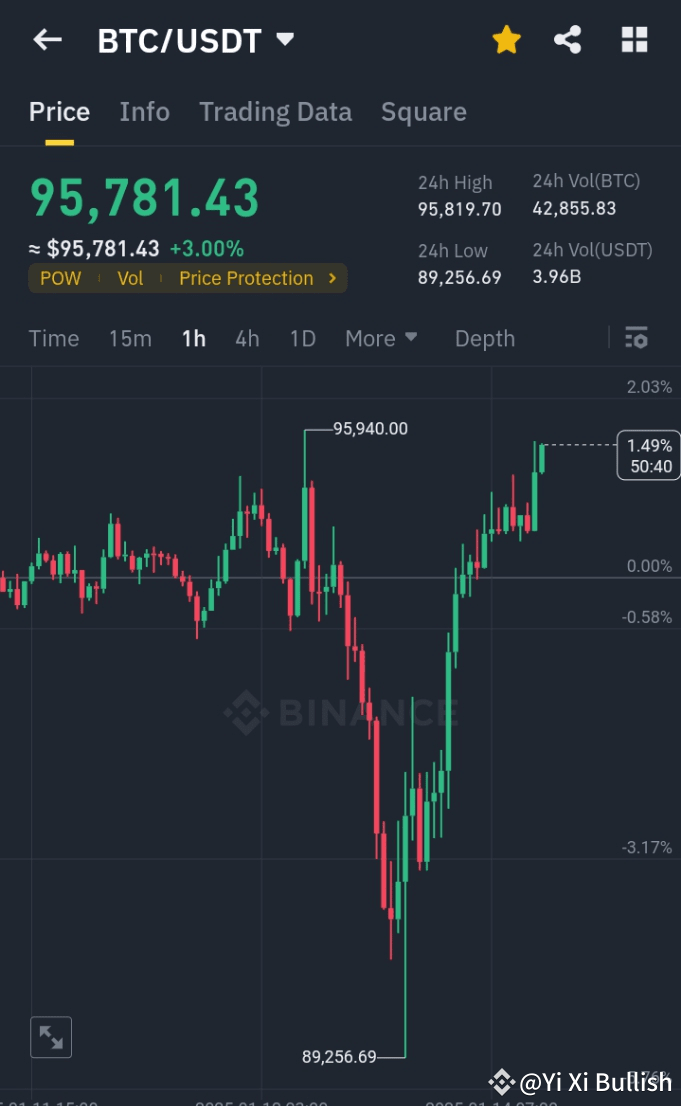
Task: Switch to the Info tab
Action: pyautogui.click(x=144, y=112)
